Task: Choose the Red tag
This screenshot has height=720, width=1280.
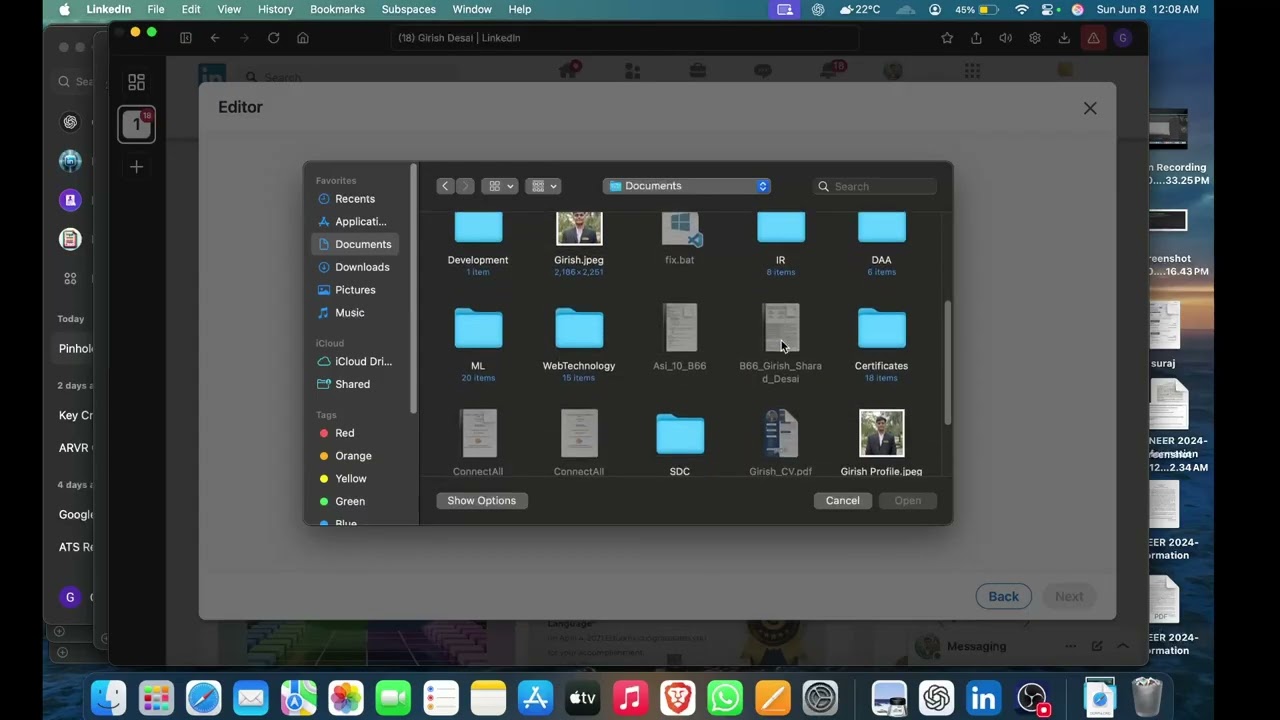Action: click(x=344, y=433)
